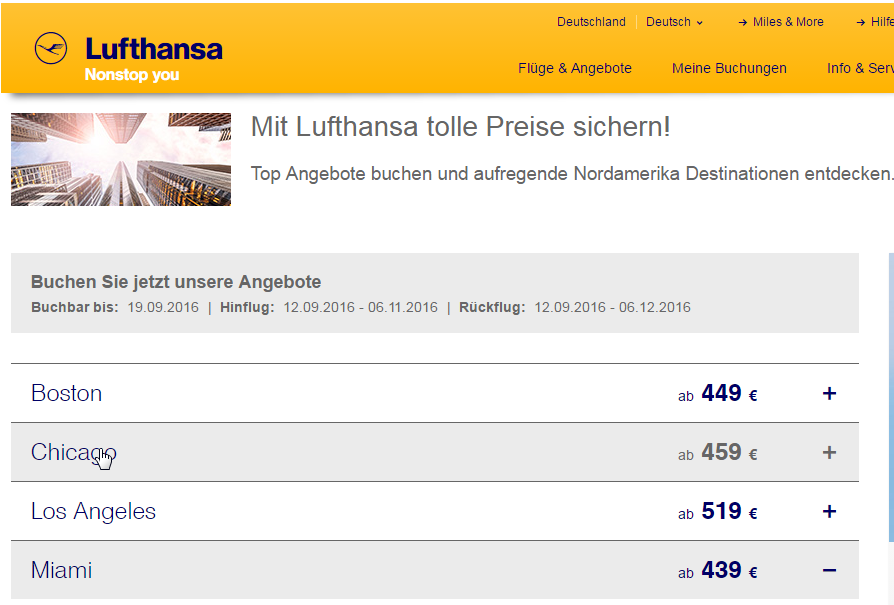
Task: Click the Chicago destination name
Action: (x=74, y=453)
